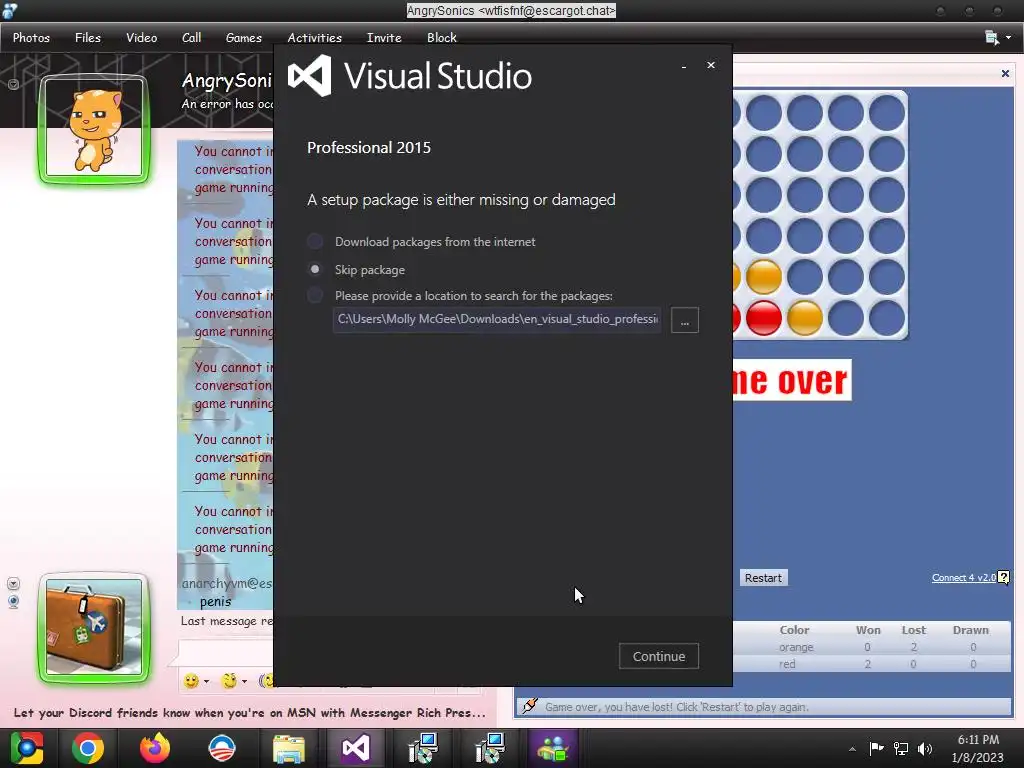Viewport: 1024px width, 768px height.
Task: Click the Discord Rich Presence banner text
Action: pos(249,713)
